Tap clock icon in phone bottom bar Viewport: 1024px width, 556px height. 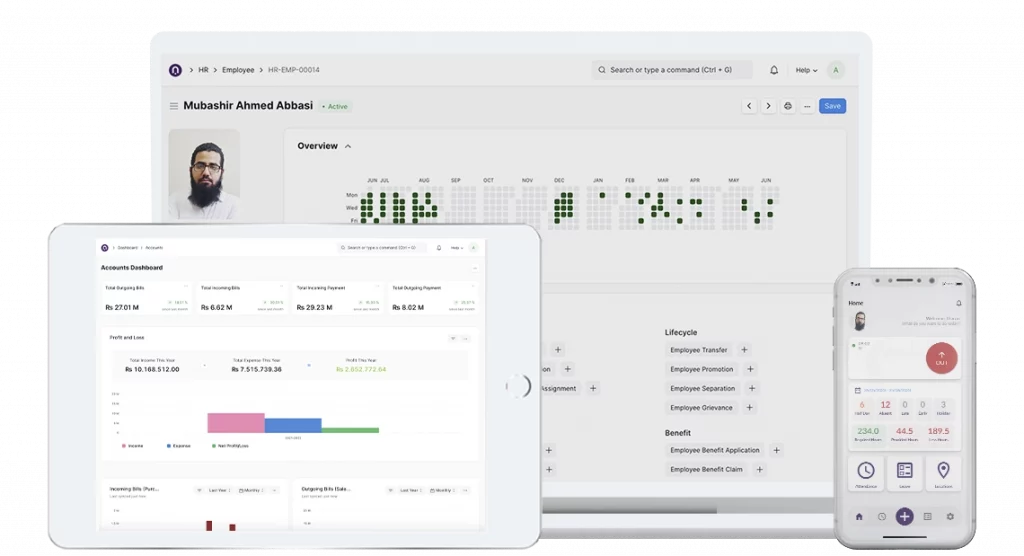(882, 517)
